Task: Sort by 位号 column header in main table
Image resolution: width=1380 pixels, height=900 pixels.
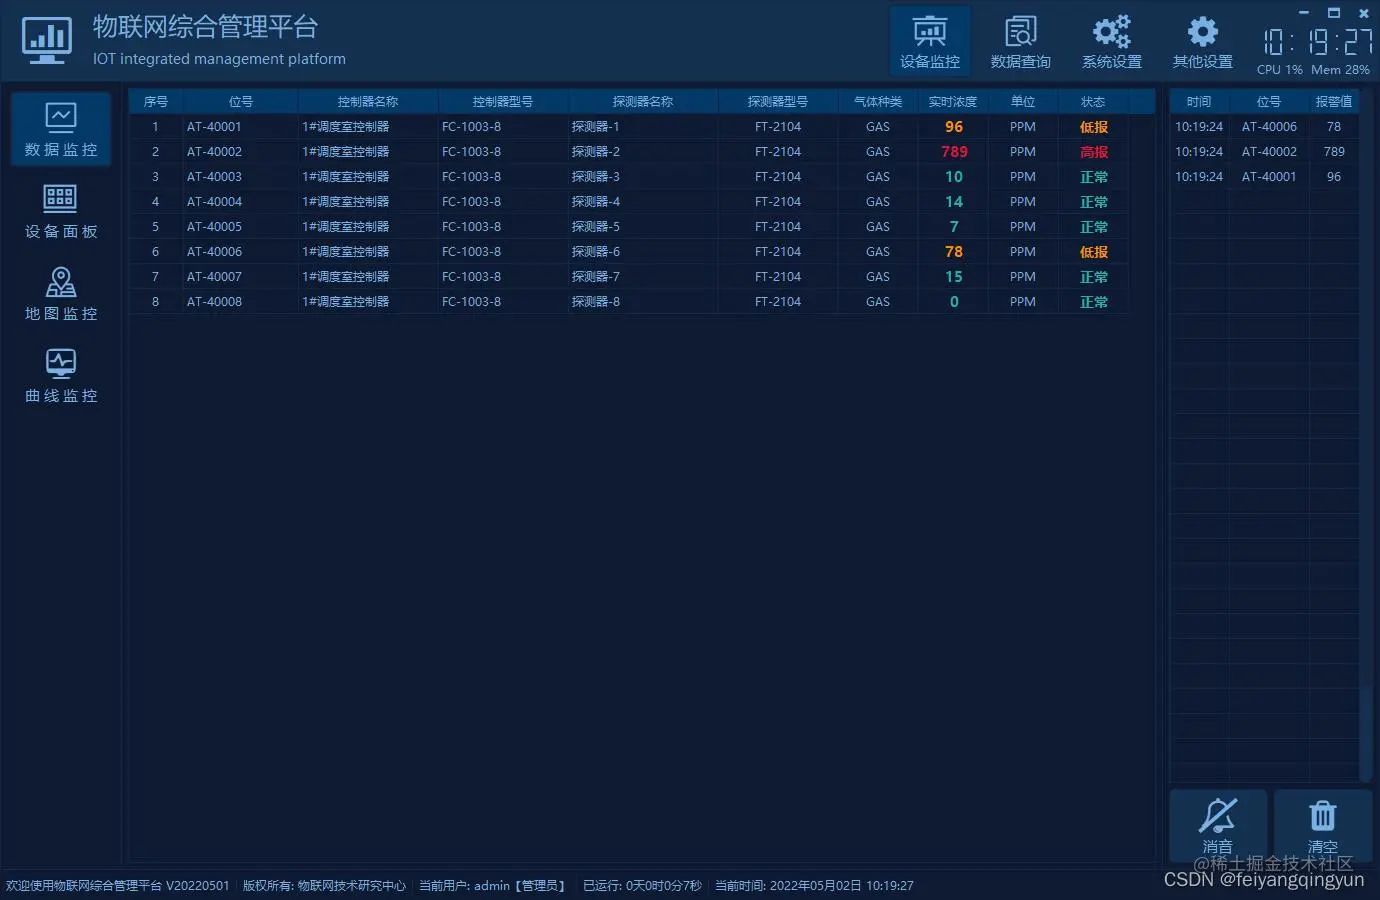Action: (240, 102)
